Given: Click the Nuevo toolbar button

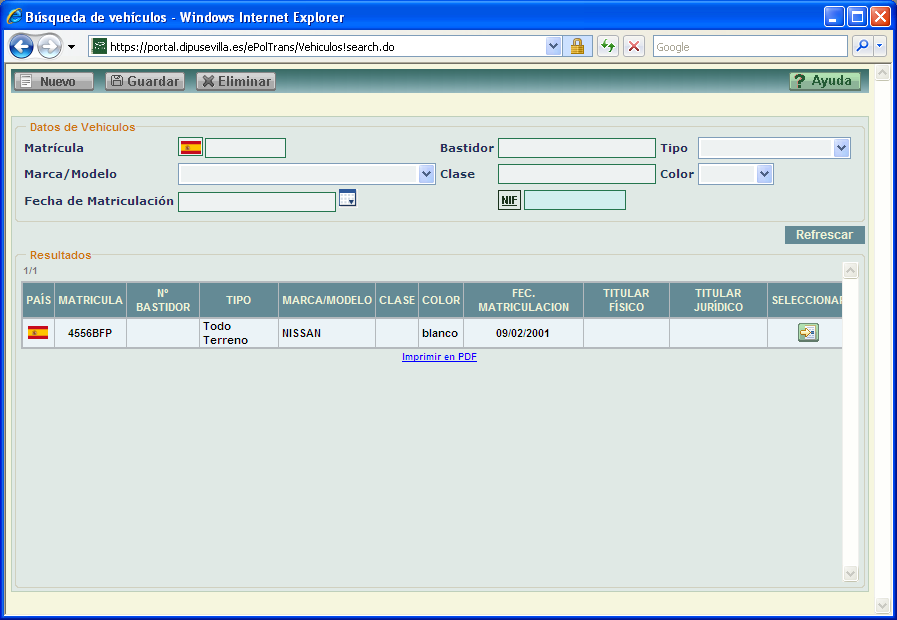Looking at the screenshot, I should [x=53, y=81].
